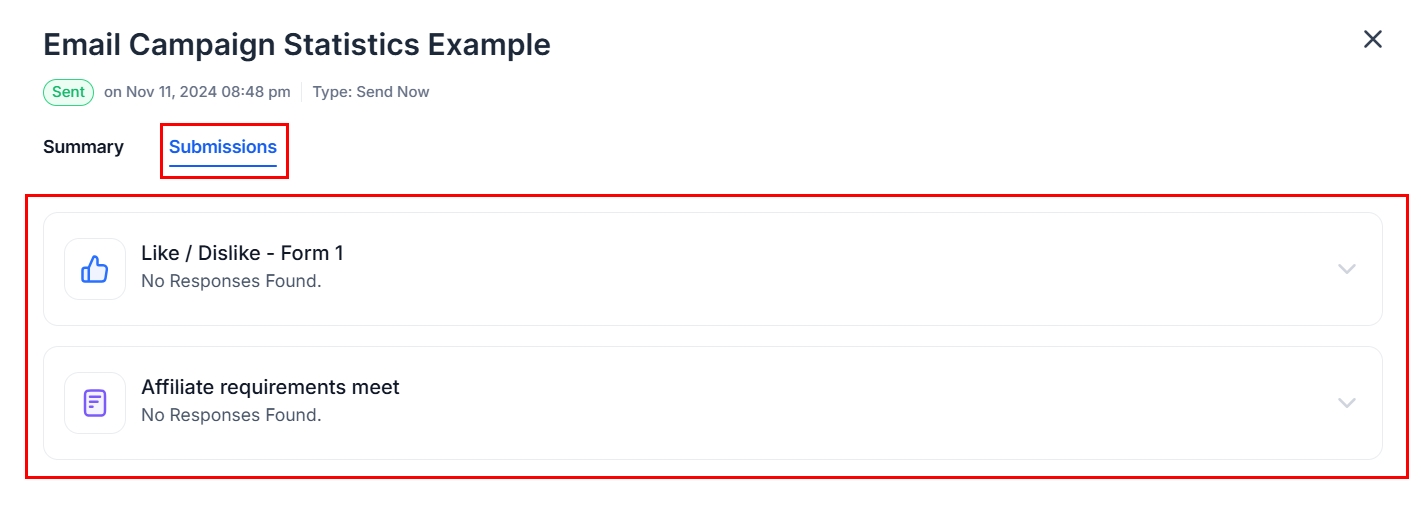This screenshot has height=520, width=1421.
Task: Click No Responses Found under Like / Dislike
Action: click(231, 281)
